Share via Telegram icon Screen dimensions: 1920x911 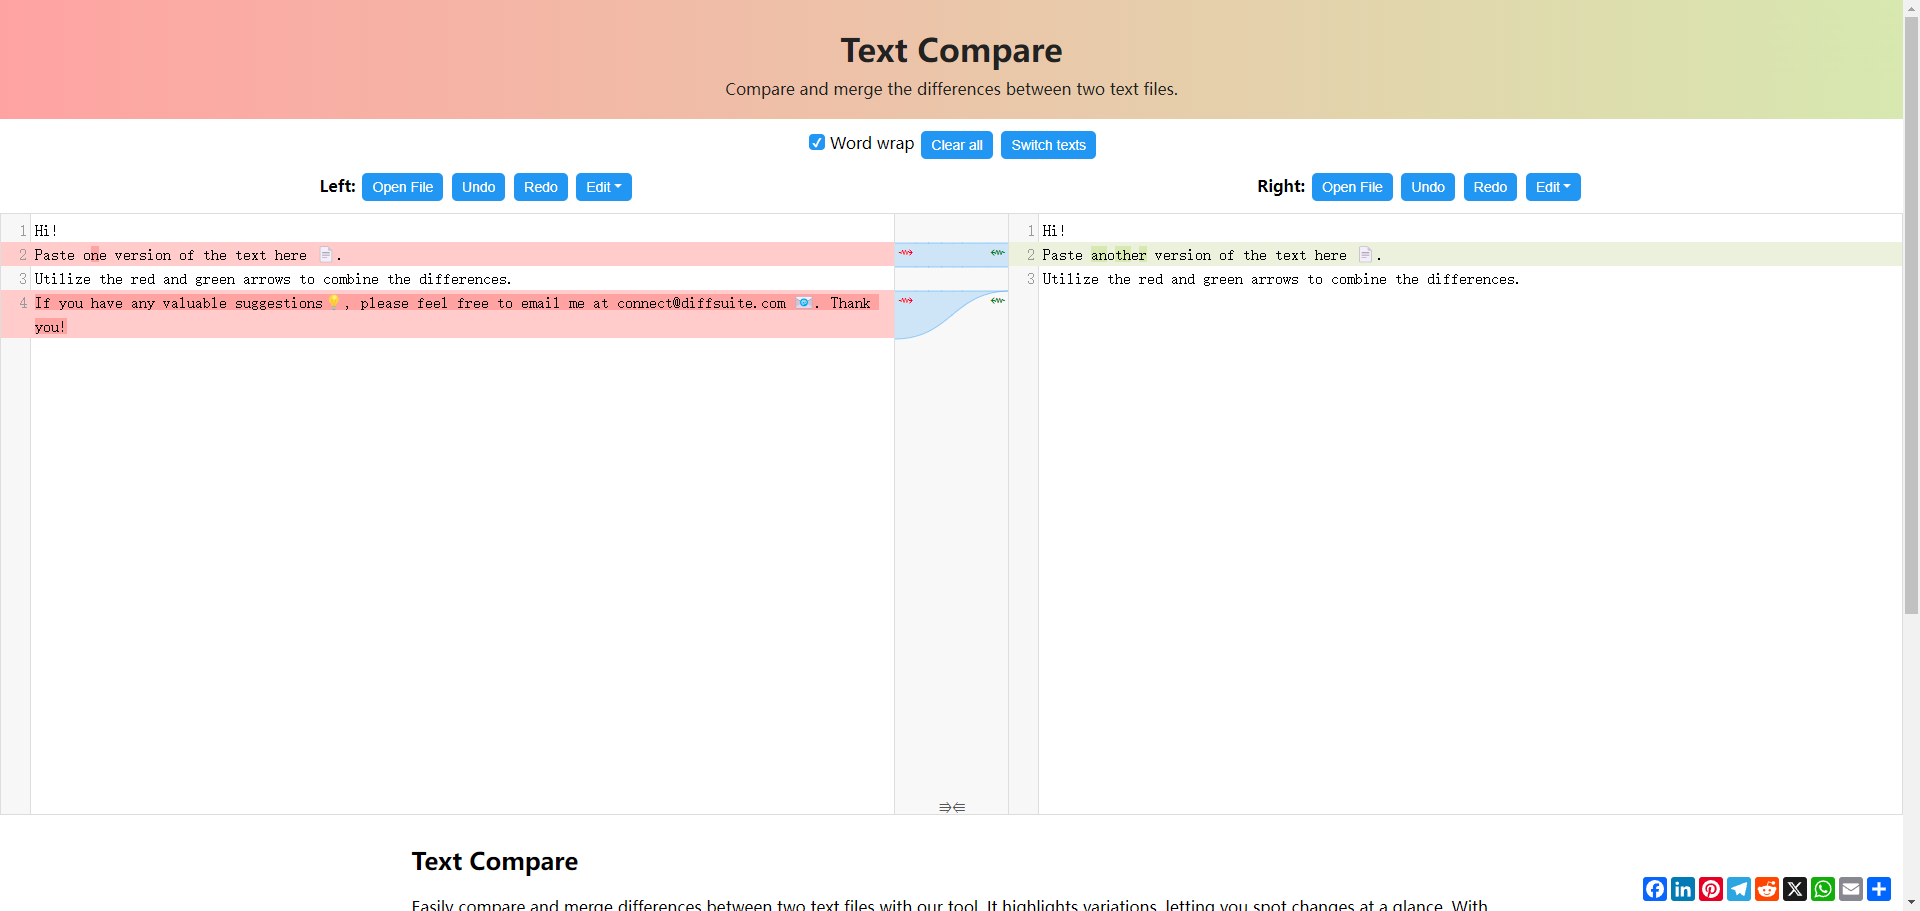tap(1740, 889)
